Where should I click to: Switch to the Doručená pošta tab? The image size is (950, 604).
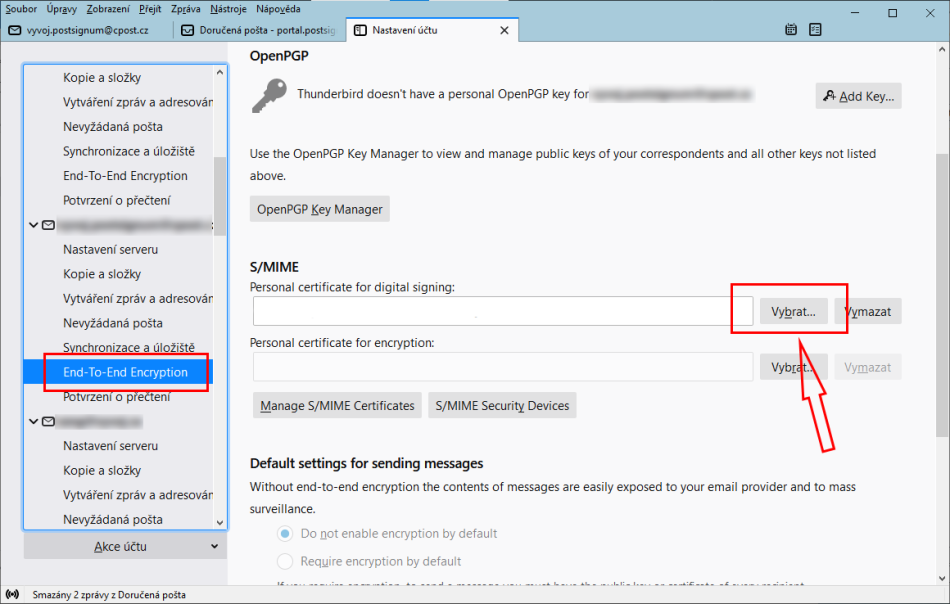coord(260,30)
